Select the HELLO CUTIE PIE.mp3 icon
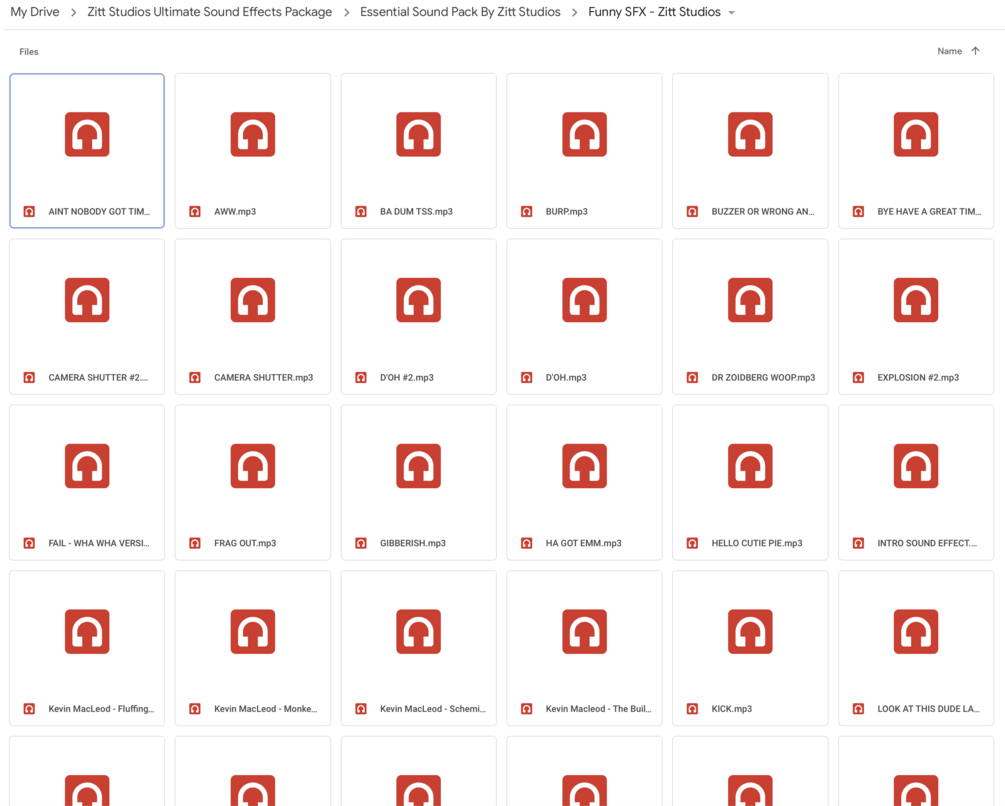 coord(750,466)
